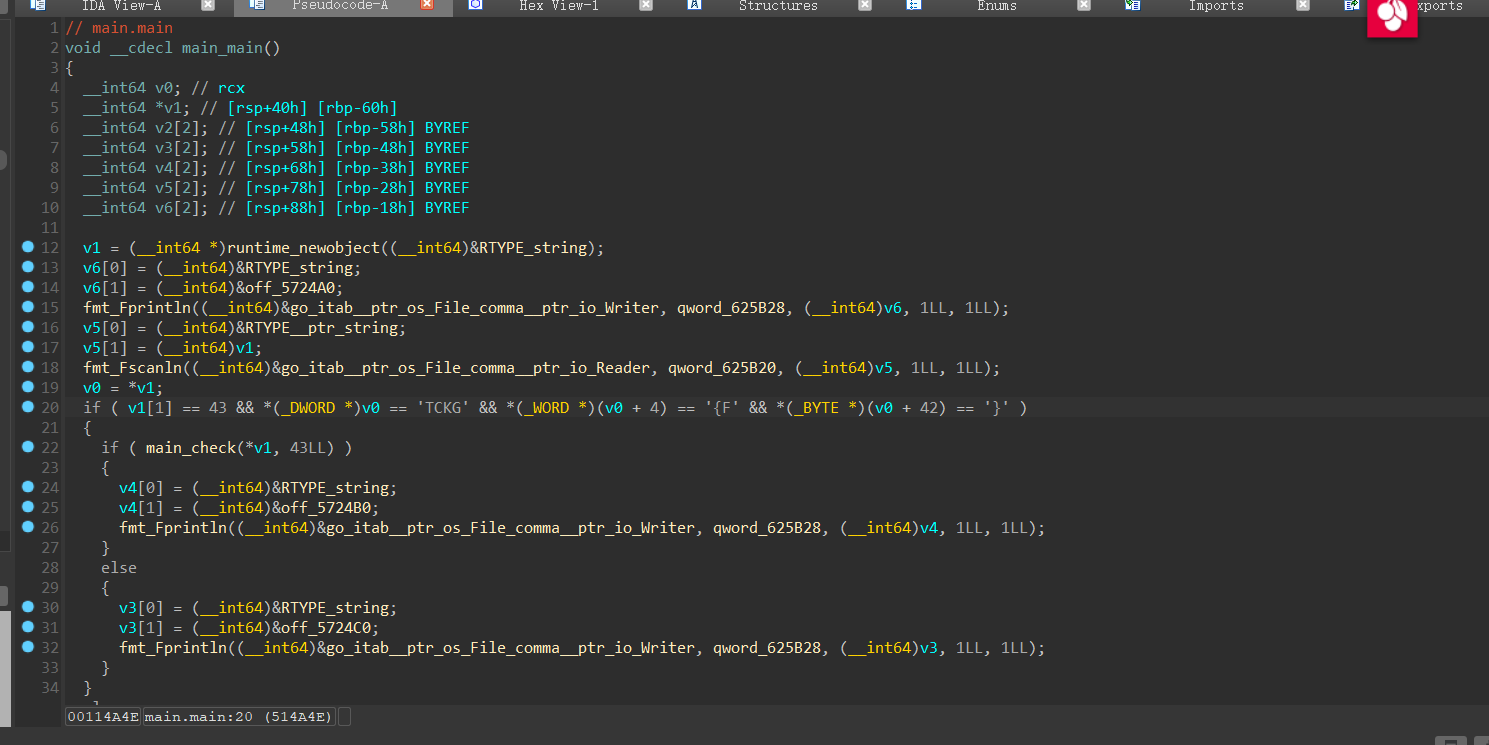Click the red overlay app icon top right

point(1392,18)
